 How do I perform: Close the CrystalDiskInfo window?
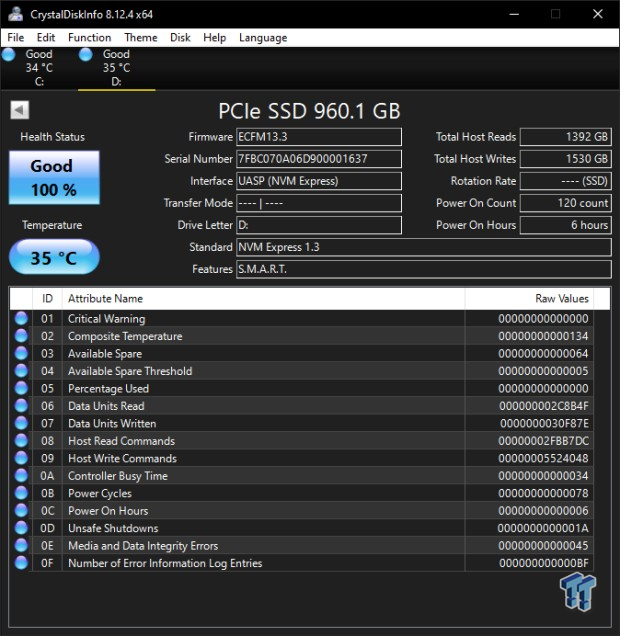point(598,14)
